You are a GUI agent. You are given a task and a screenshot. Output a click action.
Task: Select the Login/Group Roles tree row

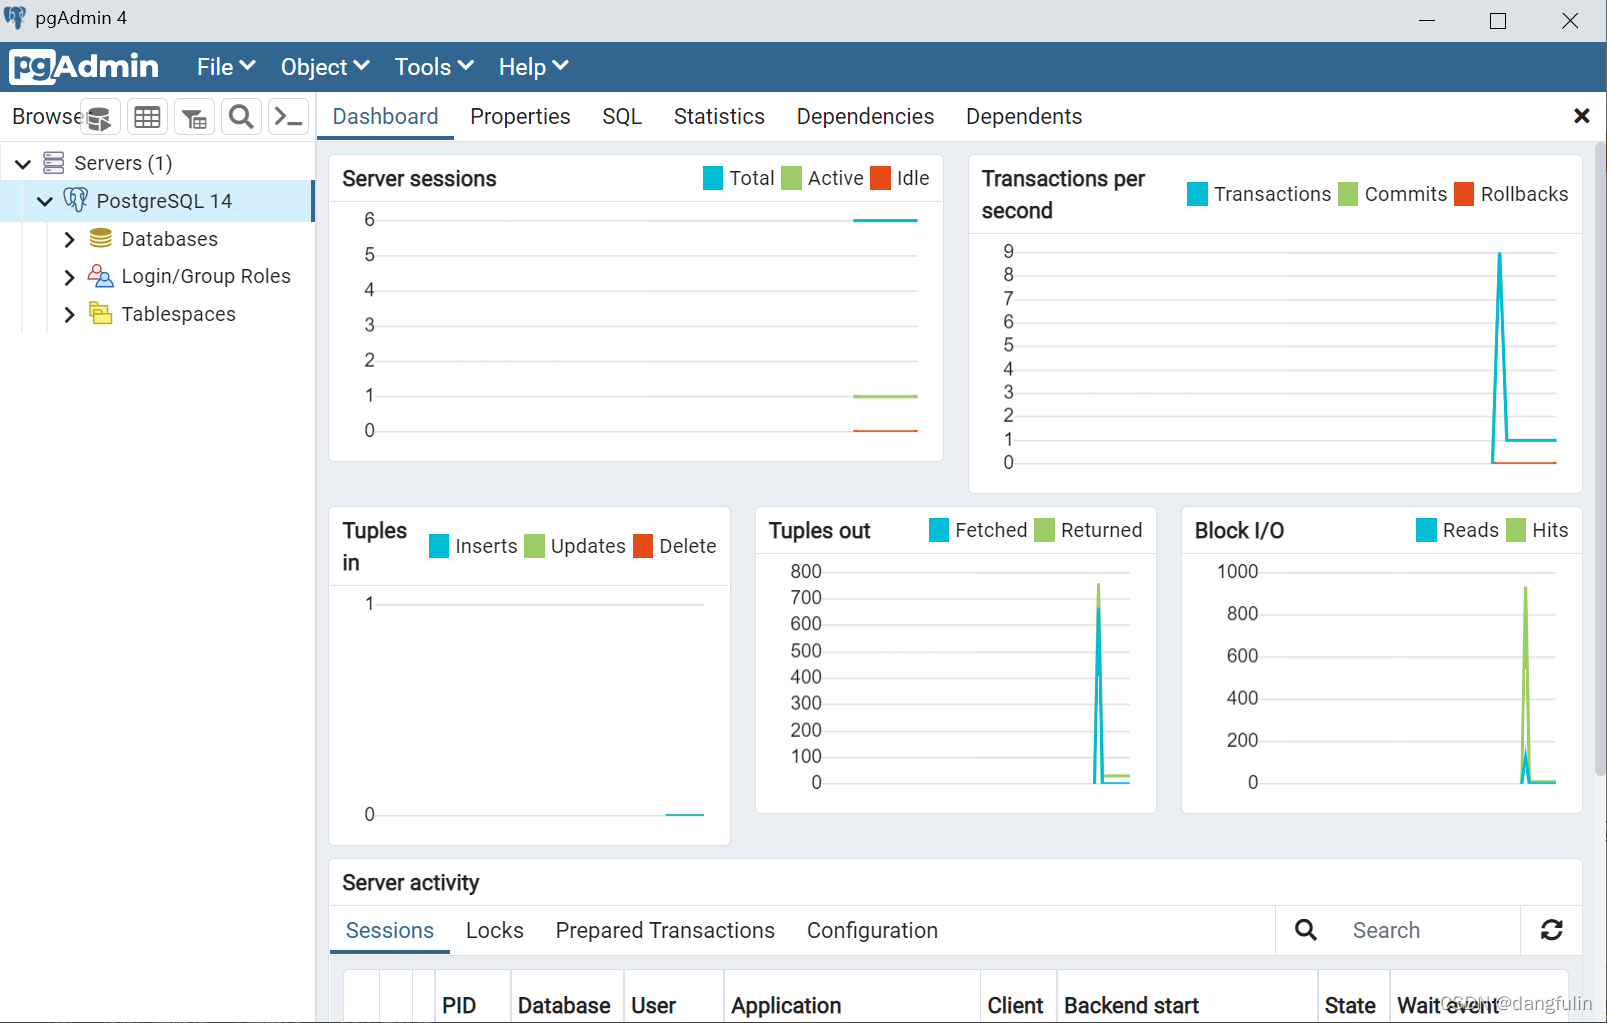157,276
